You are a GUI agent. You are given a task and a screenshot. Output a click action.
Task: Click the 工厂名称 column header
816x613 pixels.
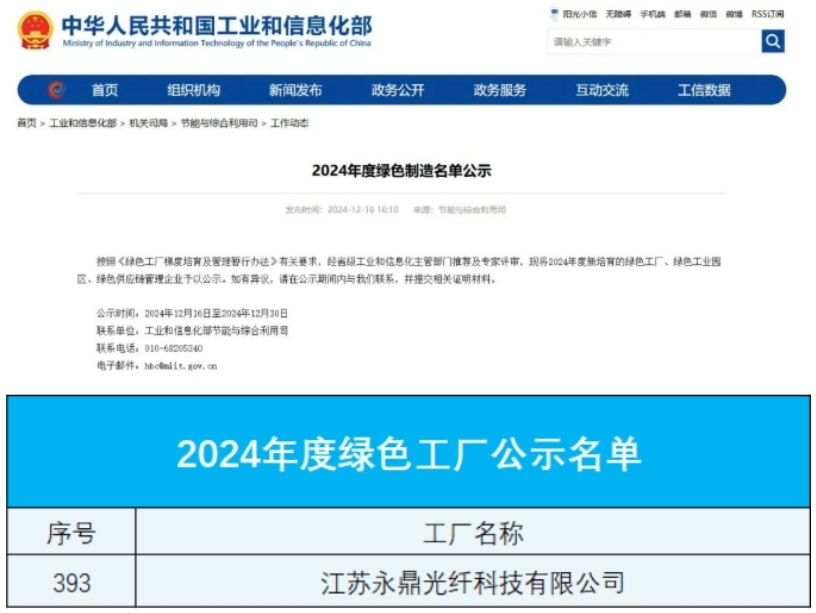[x=473, y=533]
